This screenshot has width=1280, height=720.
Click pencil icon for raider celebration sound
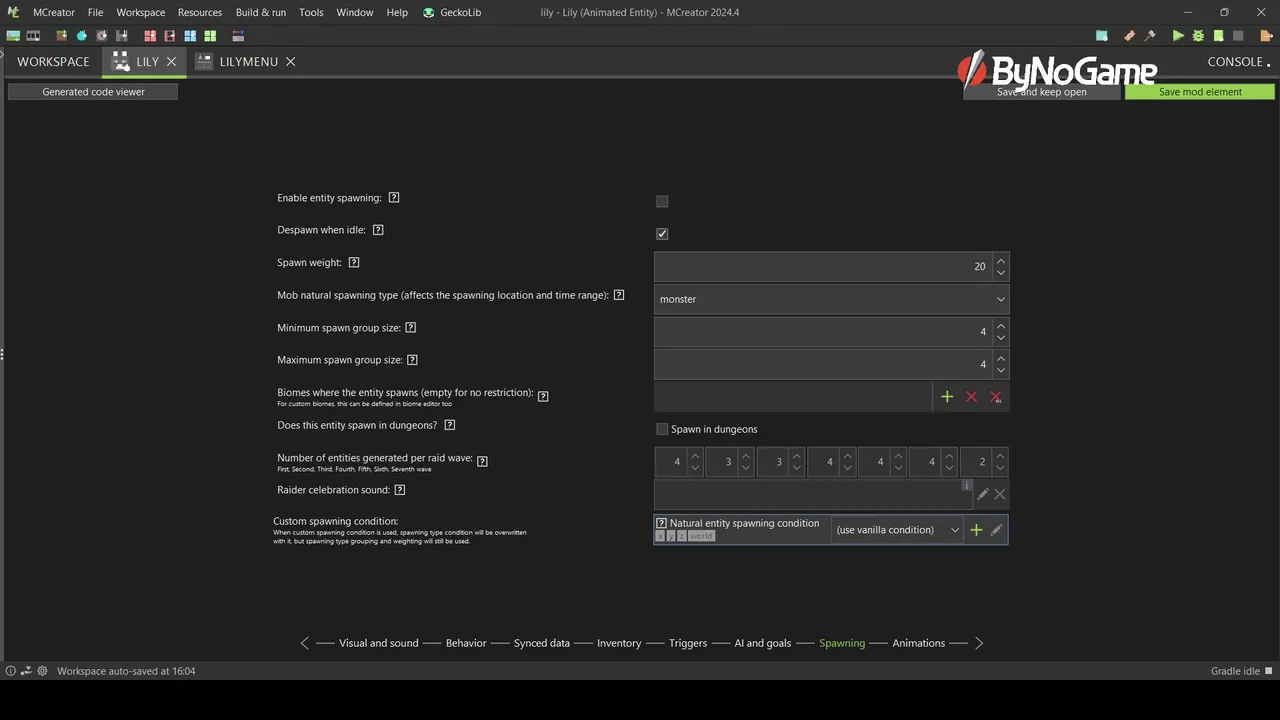point(983,494)
